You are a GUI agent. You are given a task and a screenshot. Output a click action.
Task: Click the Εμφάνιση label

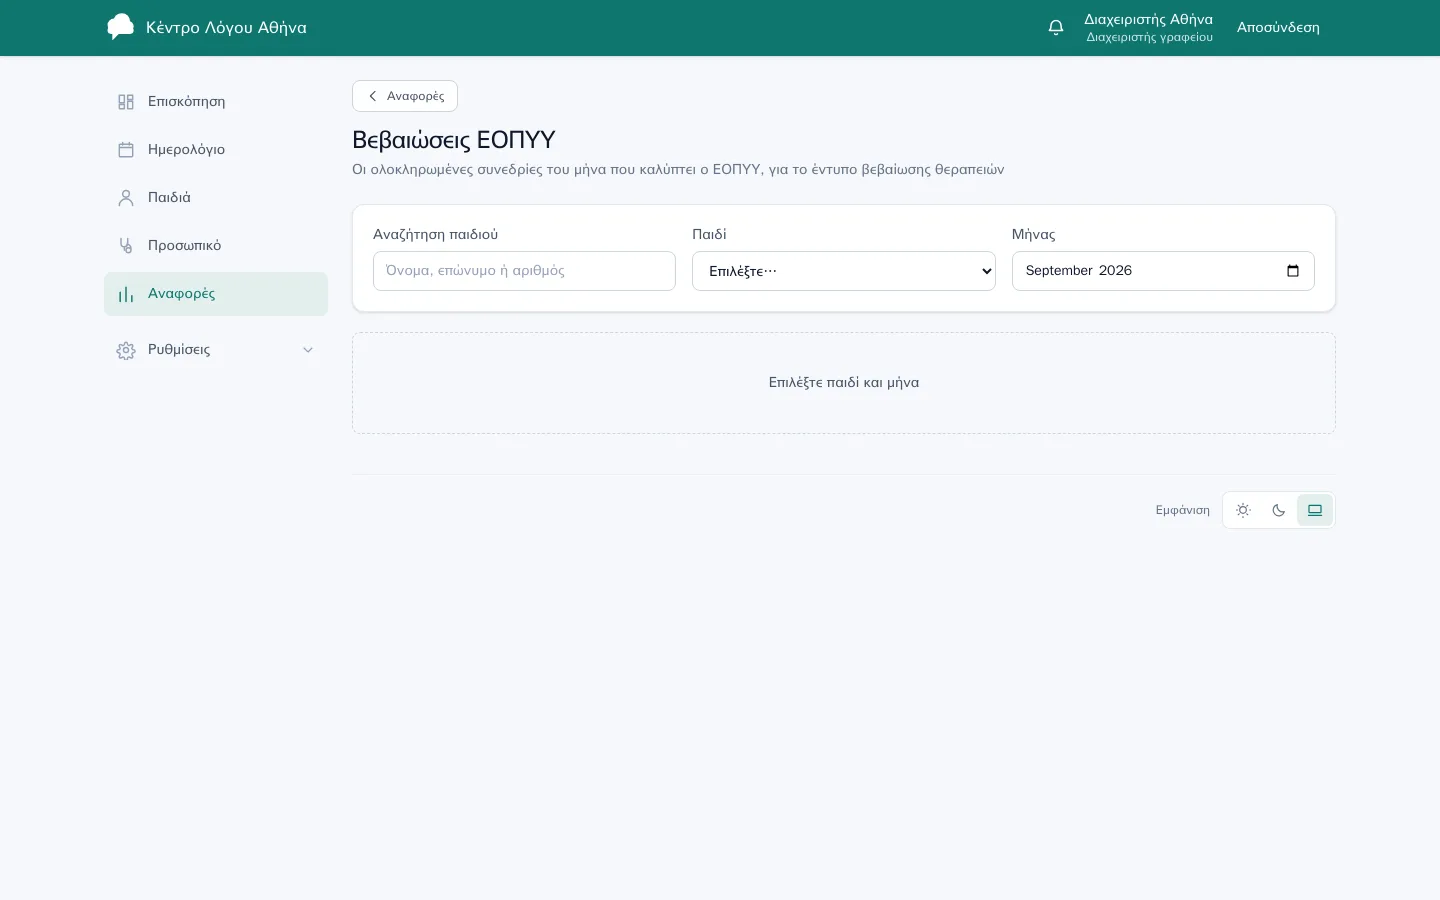point(1183,510)
